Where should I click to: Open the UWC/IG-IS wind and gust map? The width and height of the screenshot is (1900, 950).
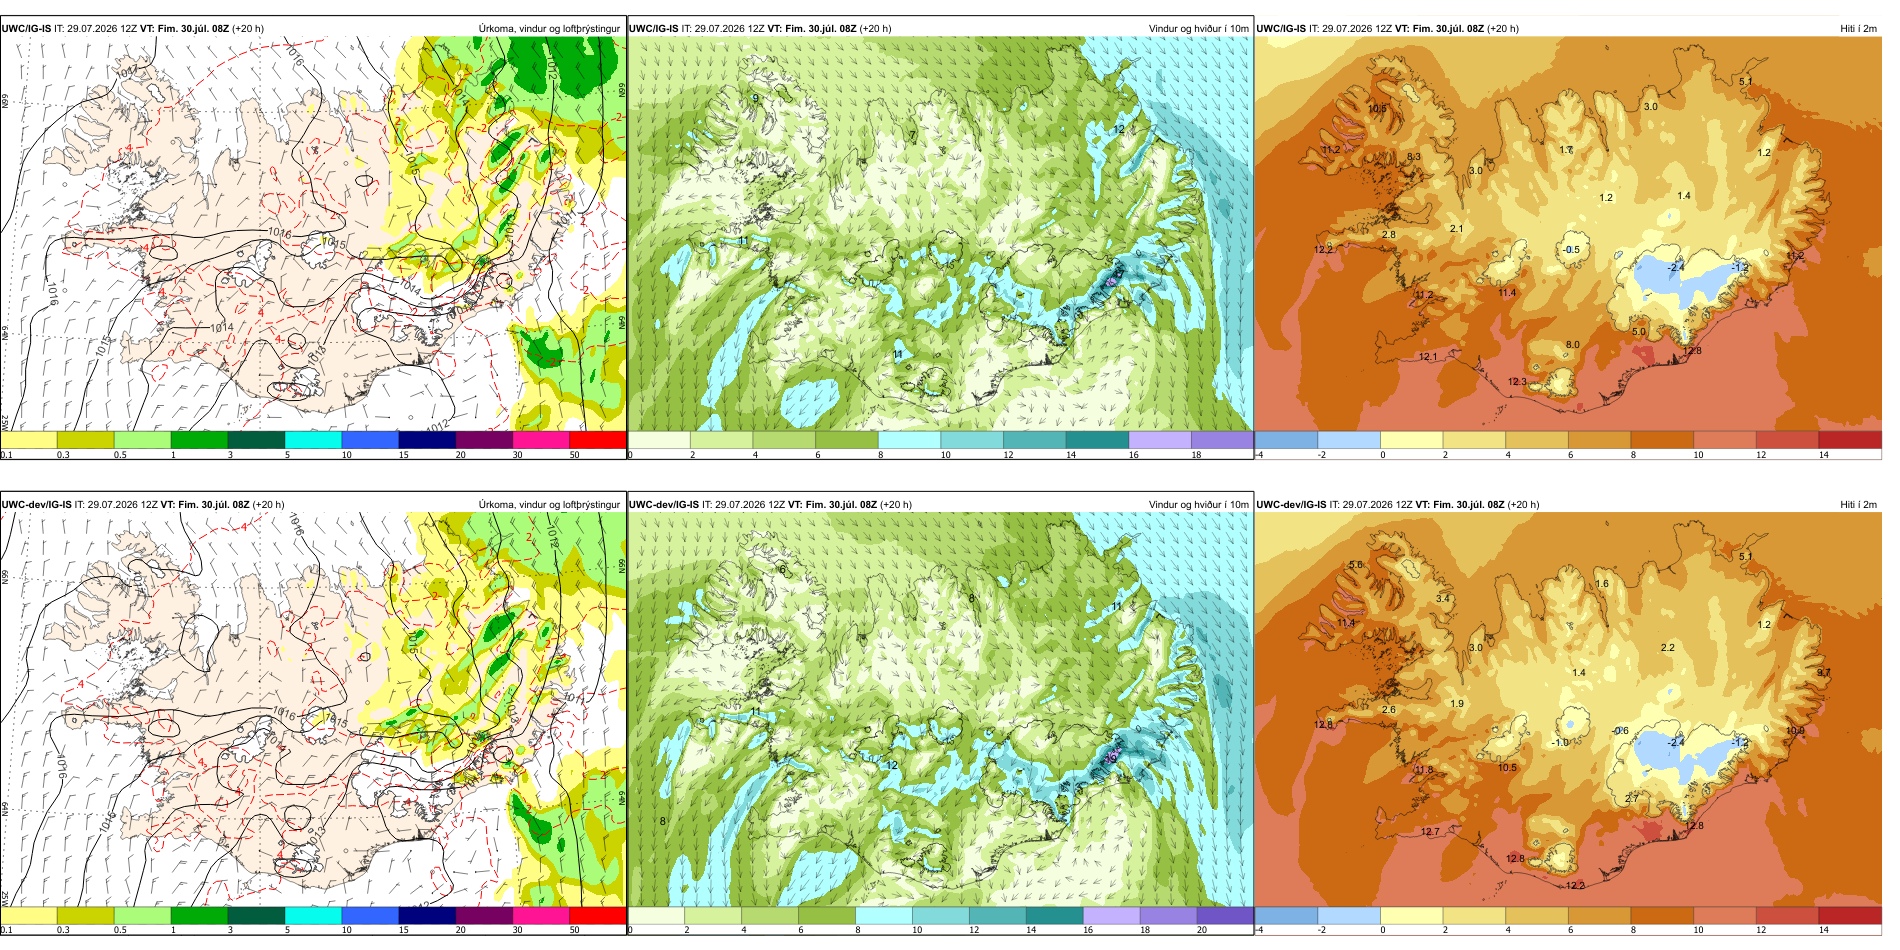tap(940, 234)
